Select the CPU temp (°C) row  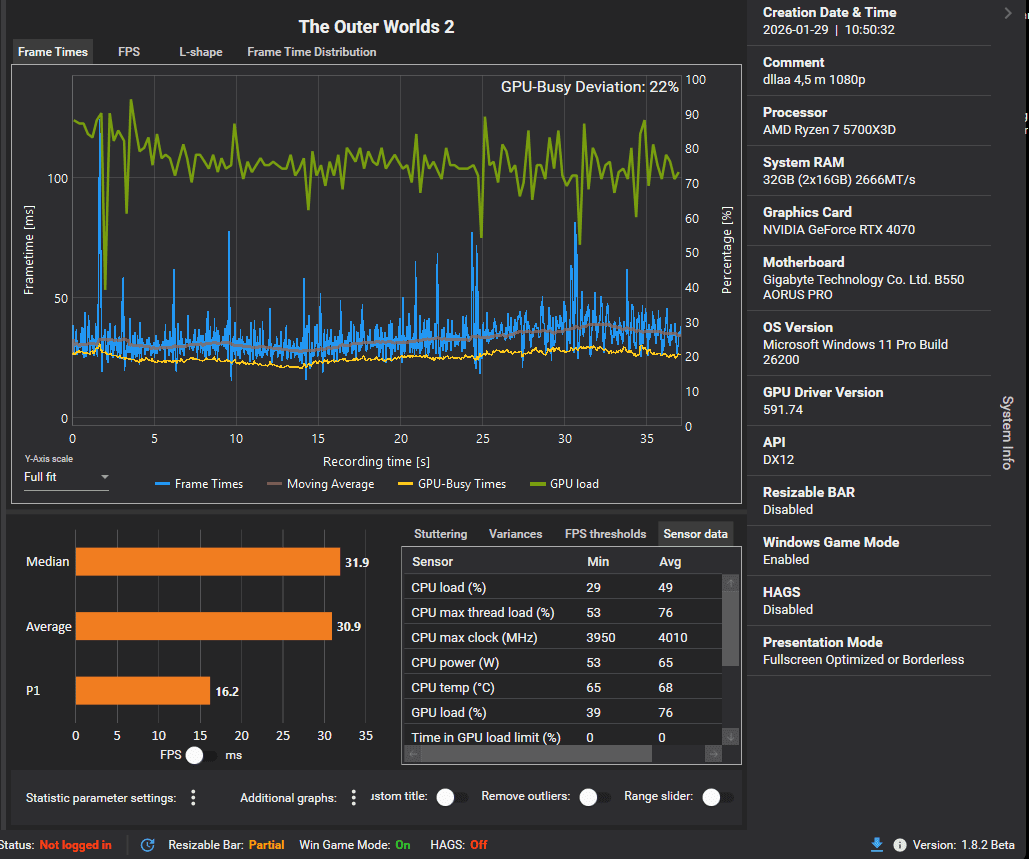(562, 687)
